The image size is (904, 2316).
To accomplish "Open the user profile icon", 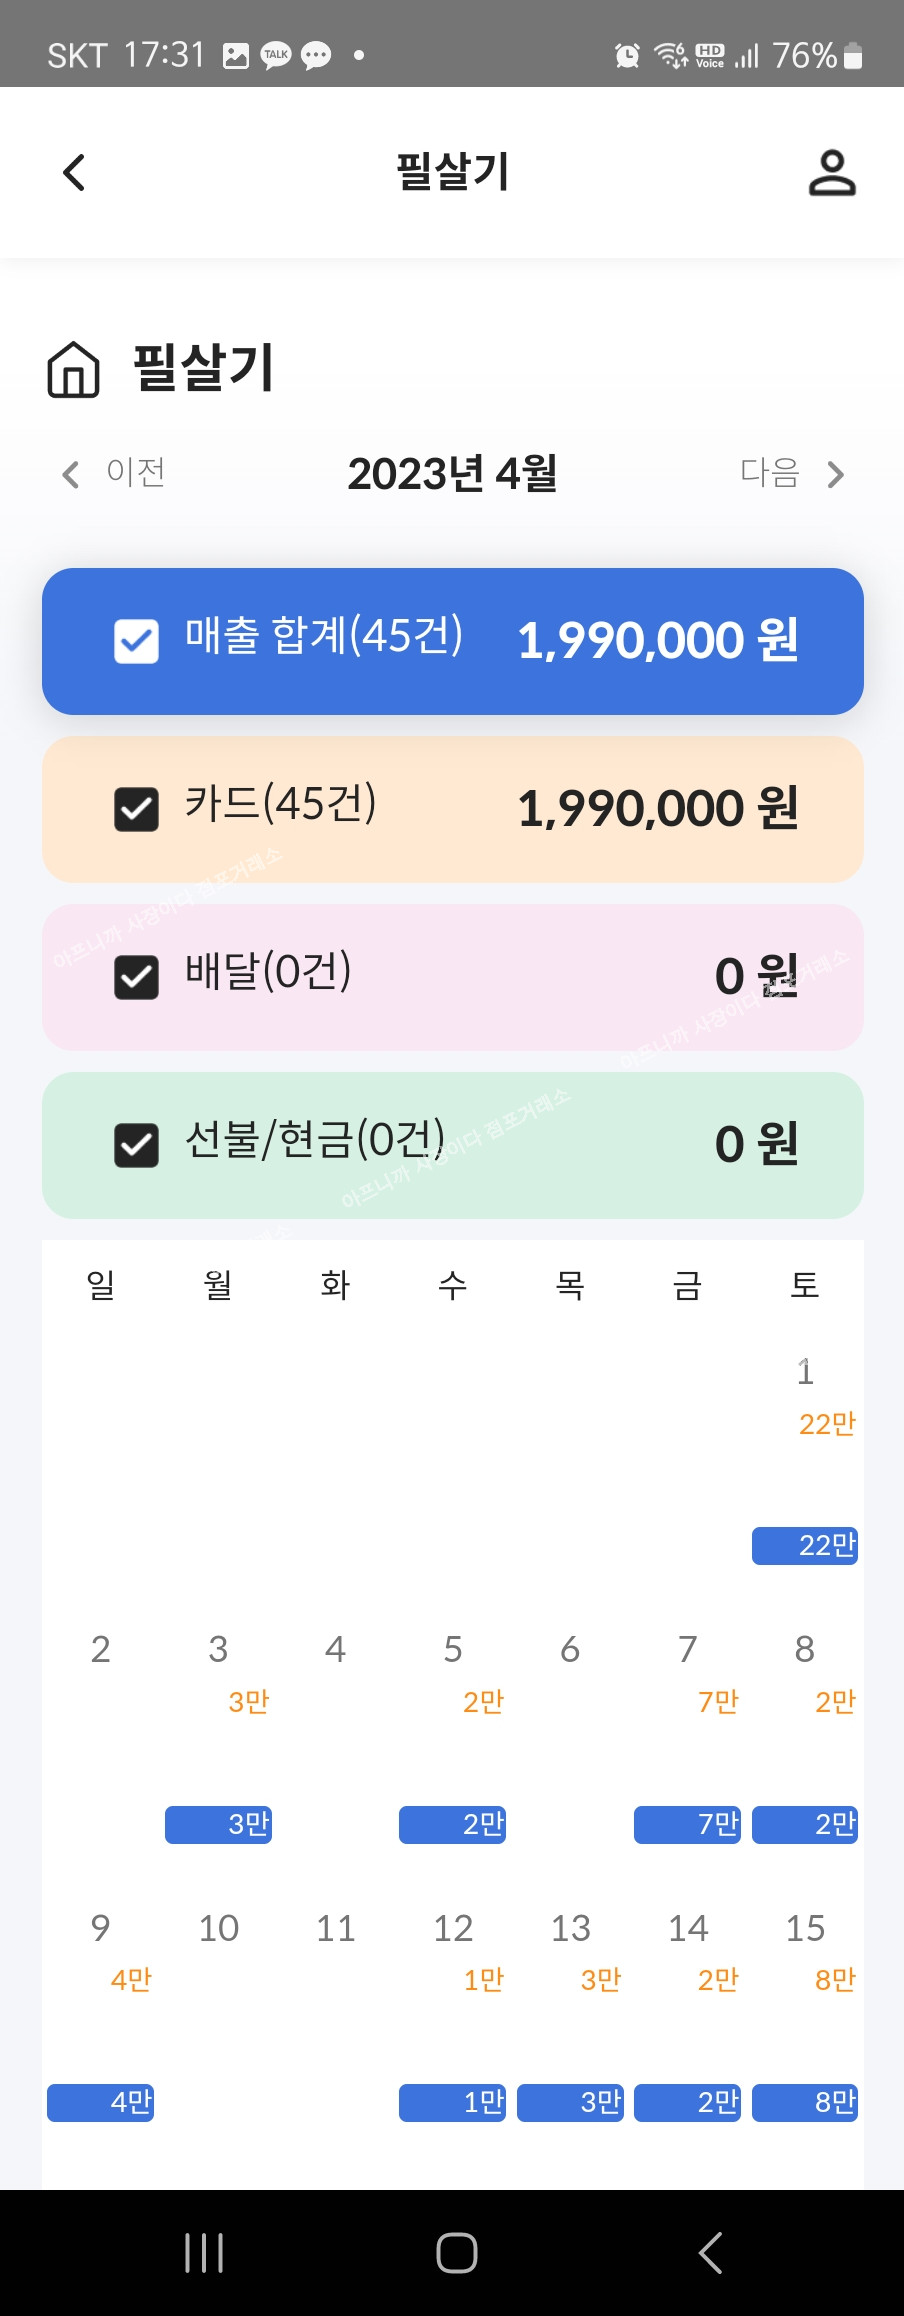I will (x=832, y=173).
